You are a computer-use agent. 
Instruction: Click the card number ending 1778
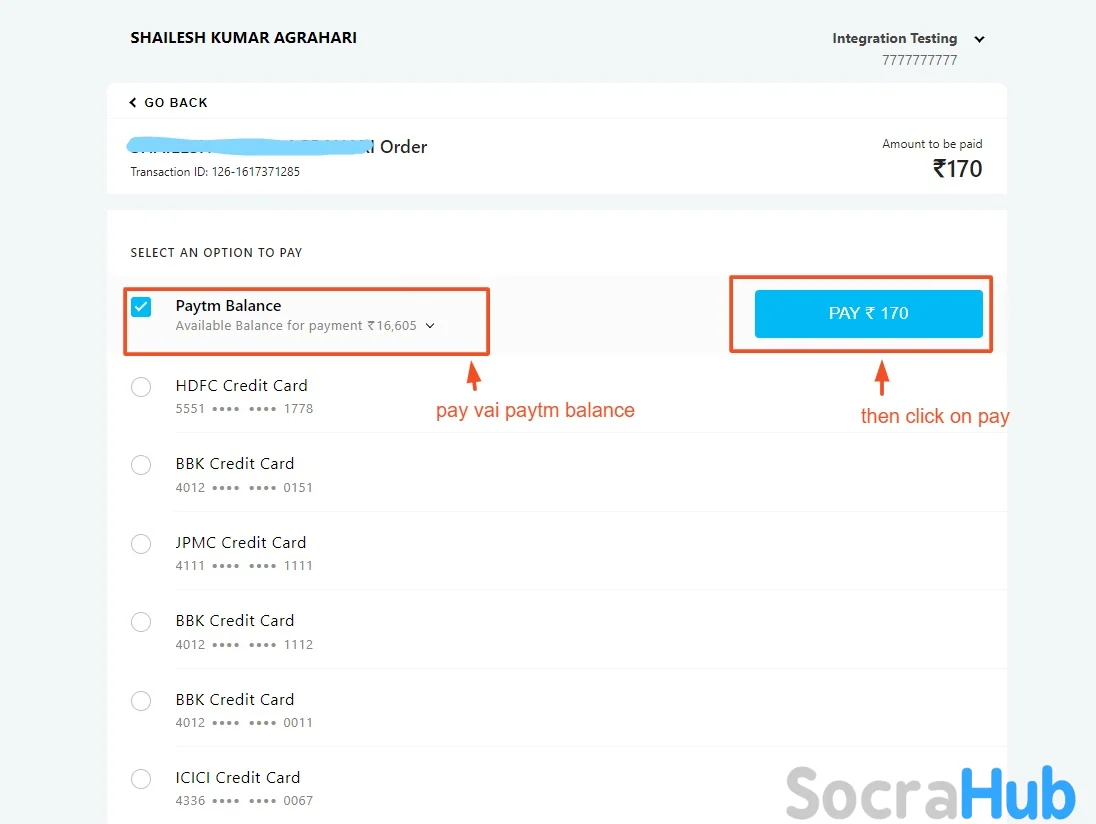coord(244,409)
